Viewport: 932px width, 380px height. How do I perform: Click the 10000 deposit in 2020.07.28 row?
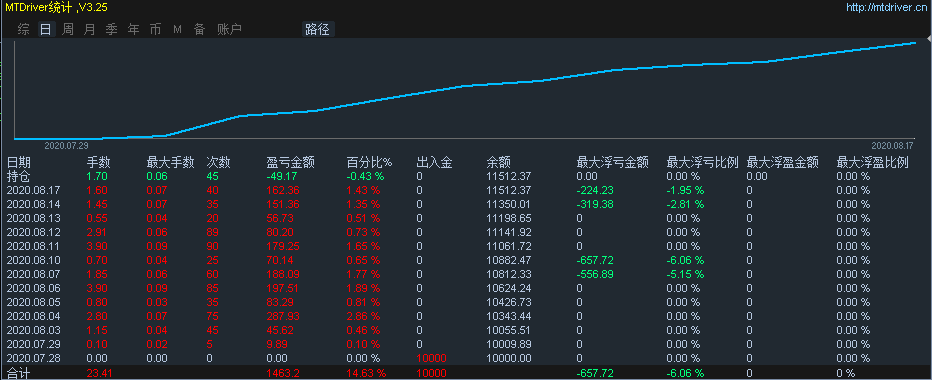point(432,358)
